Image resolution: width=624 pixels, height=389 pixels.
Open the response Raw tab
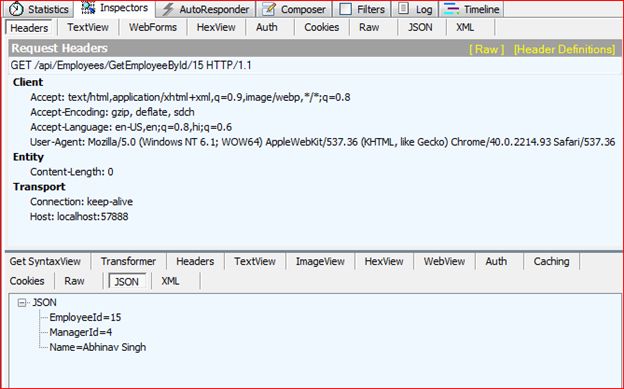point(74,281)
